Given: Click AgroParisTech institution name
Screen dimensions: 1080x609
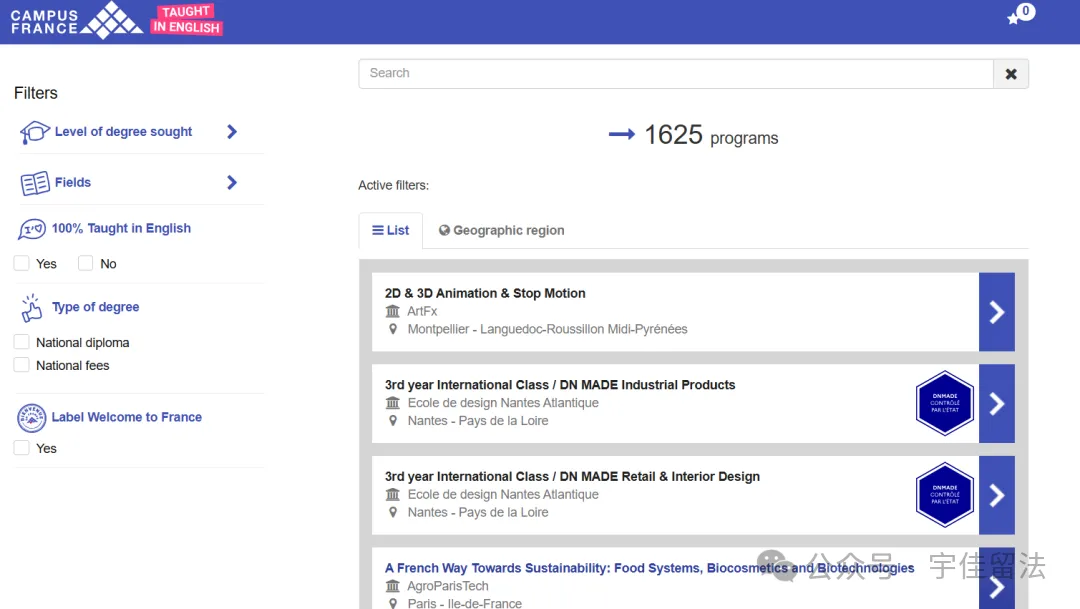Looking at the screenshot, I should tap(448, 586).
